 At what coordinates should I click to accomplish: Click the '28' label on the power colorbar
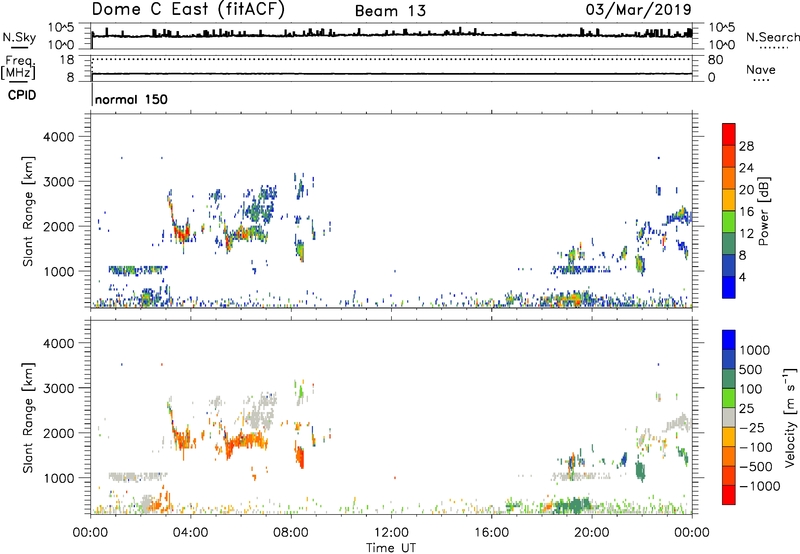pos(746,146)
